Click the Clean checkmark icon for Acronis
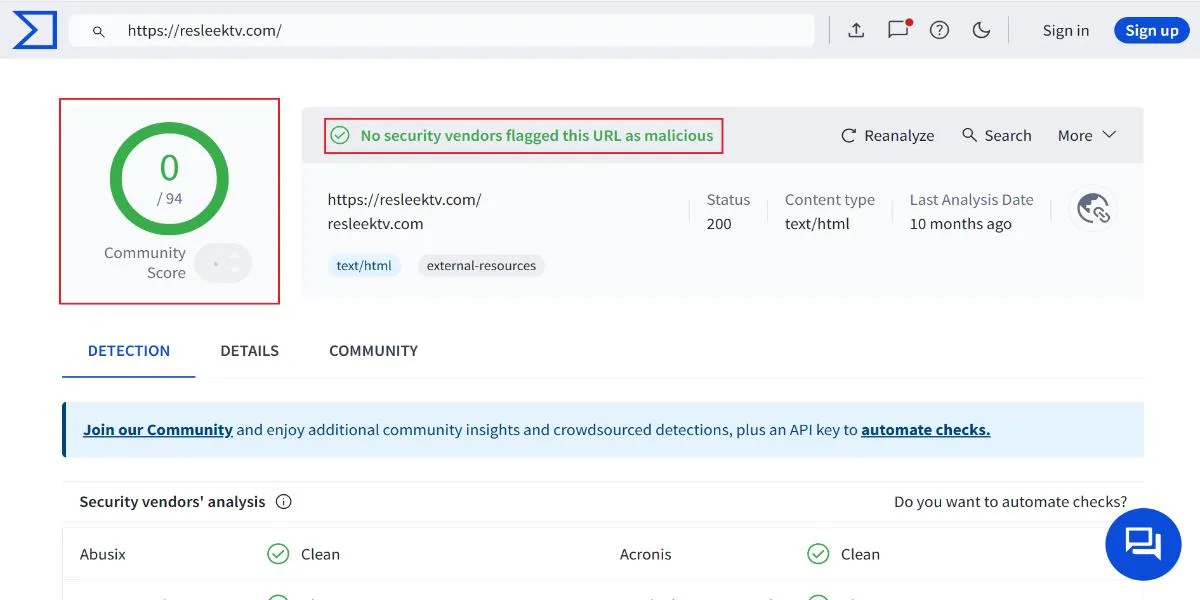The height and width of the screenshot is (600, 1200). click(818, 554)
